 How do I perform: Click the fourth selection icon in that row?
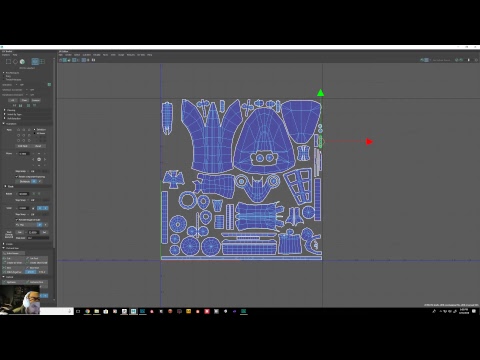click(x=34, y=105)
